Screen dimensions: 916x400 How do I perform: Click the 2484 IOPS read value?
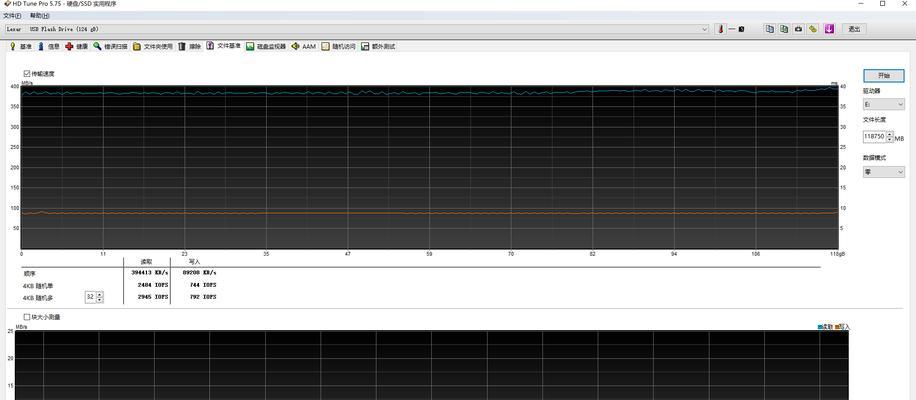(x=152, y=285)
